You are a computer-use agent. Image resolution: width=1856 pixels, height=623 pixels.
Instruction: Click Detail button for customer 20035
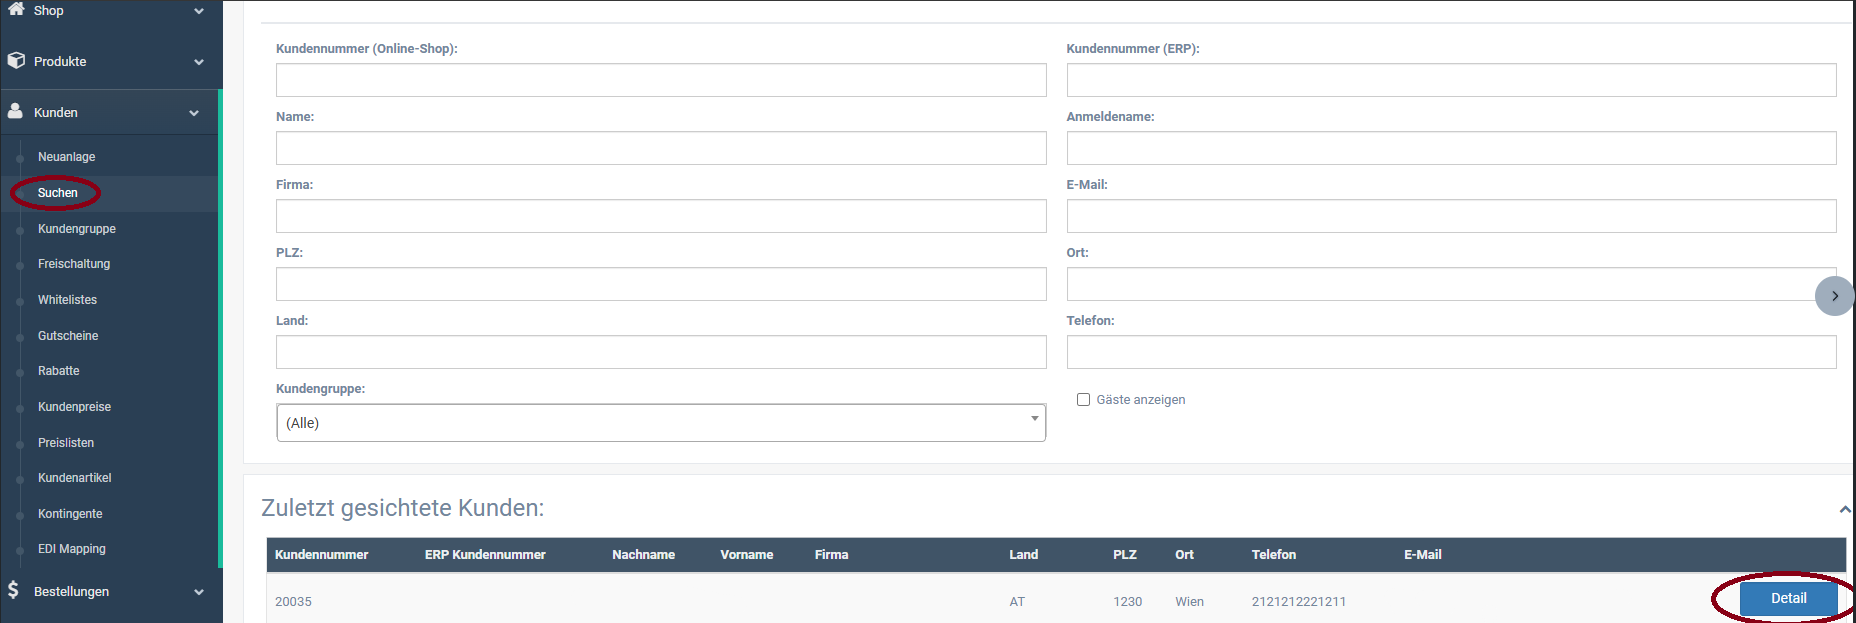[1788, 598]
